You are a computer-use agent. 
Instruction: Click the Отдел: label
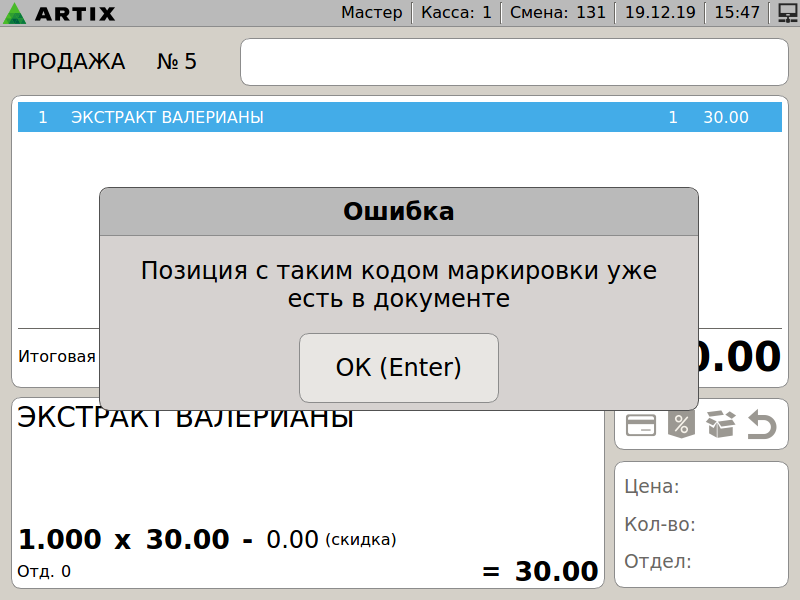658,562
